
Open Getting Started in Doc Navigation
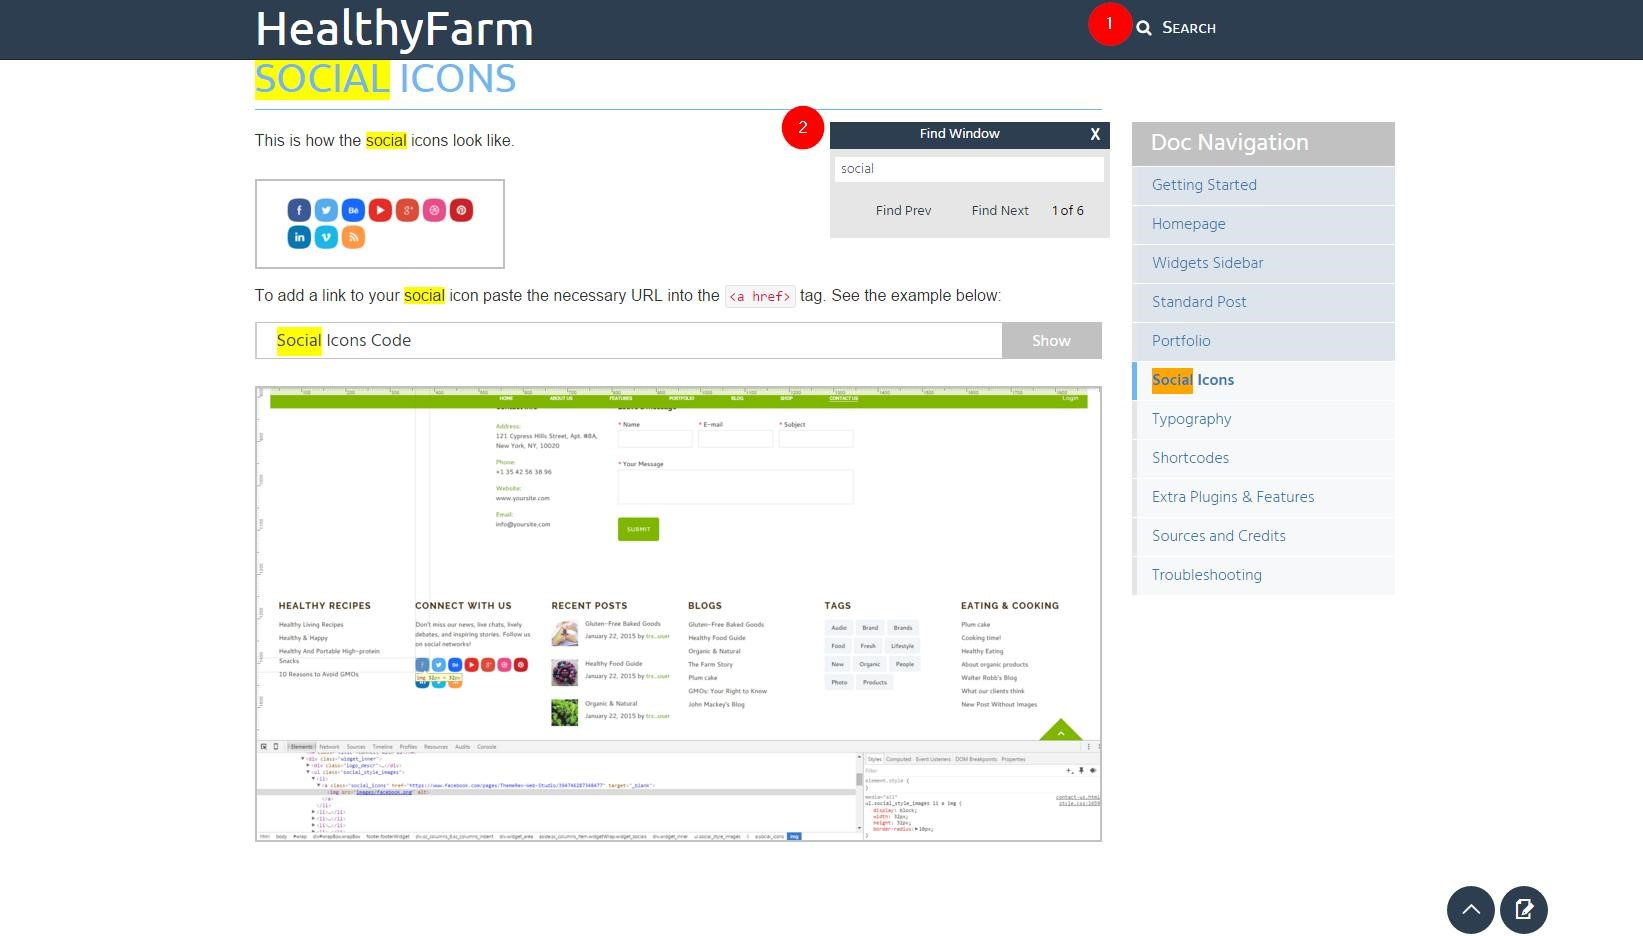(1204, 185)
